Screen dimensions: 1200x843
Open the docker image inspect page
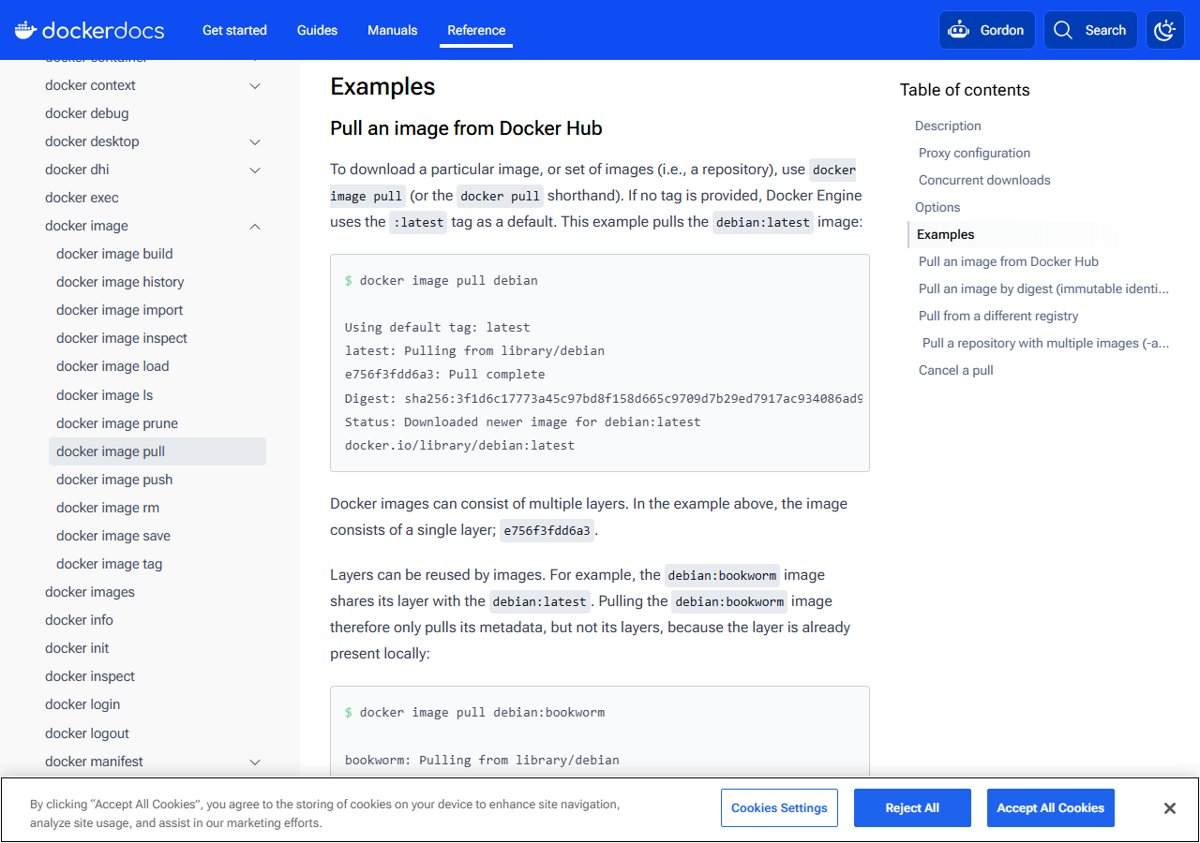pos(122,338)
